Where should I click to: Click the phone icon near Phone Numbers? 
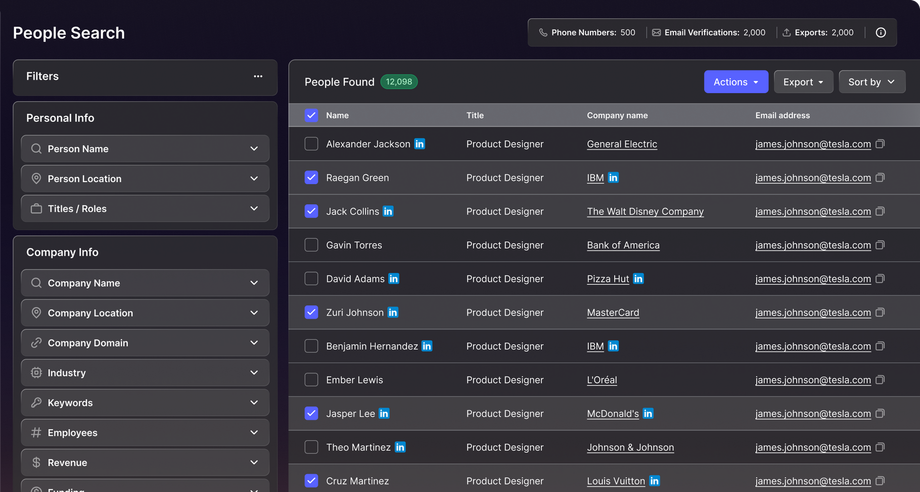543,33
